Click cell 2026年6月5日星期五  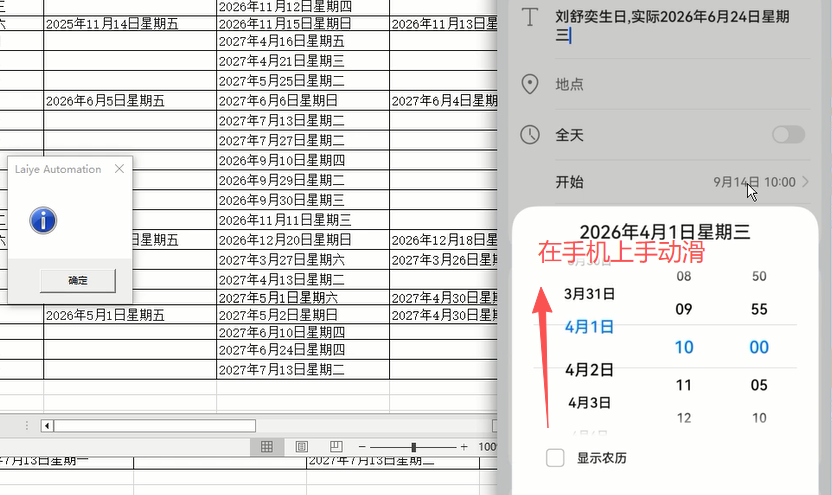point(130,101)
